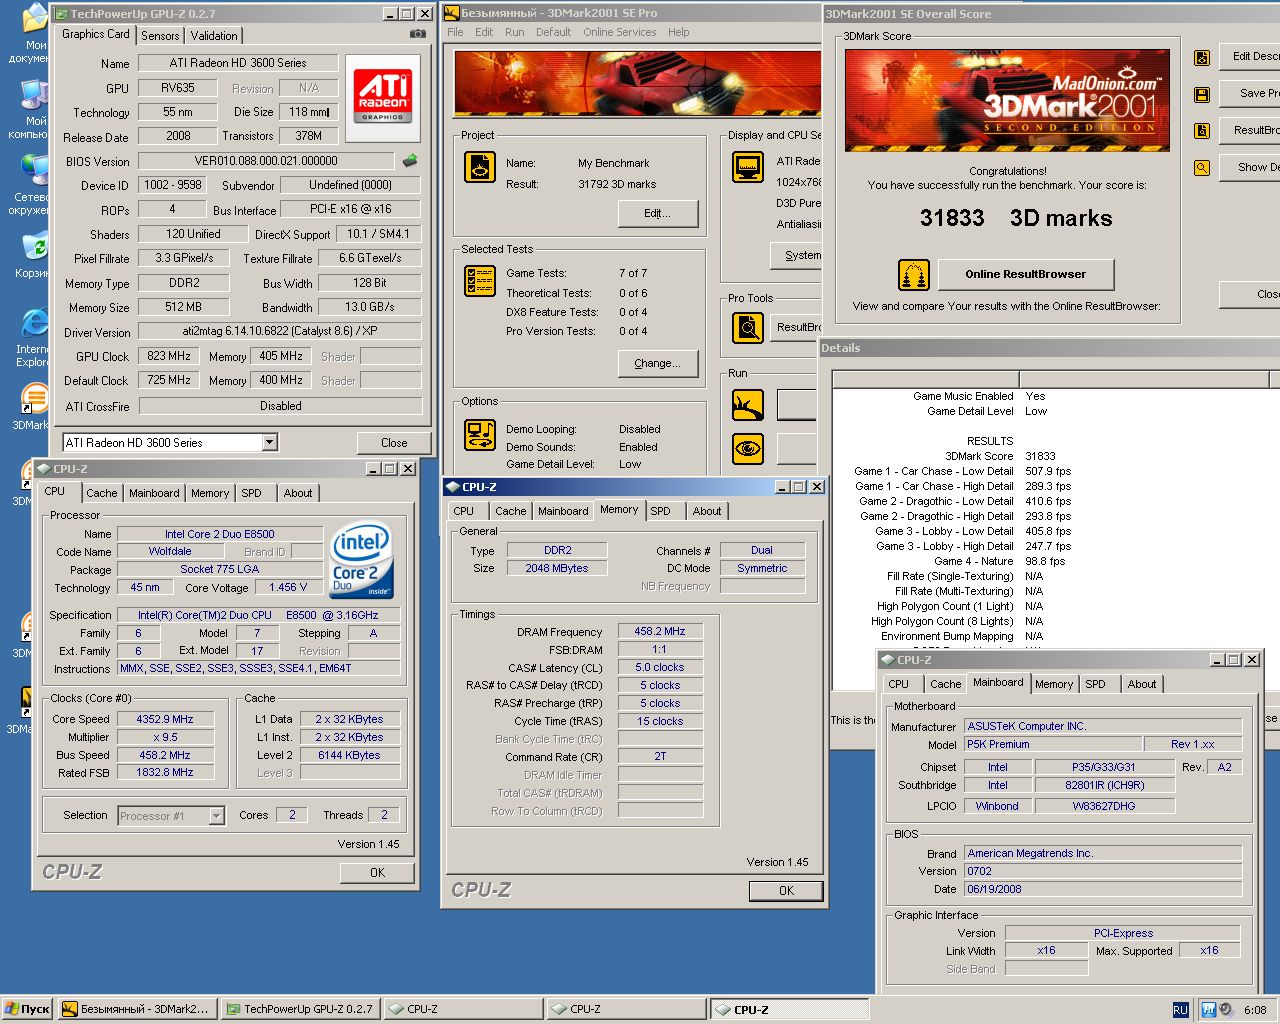Screen dimensions: 1280x1024
Task: Switch to the 3DMark2001 taskbar button
Action: (x=135, y=1009)
